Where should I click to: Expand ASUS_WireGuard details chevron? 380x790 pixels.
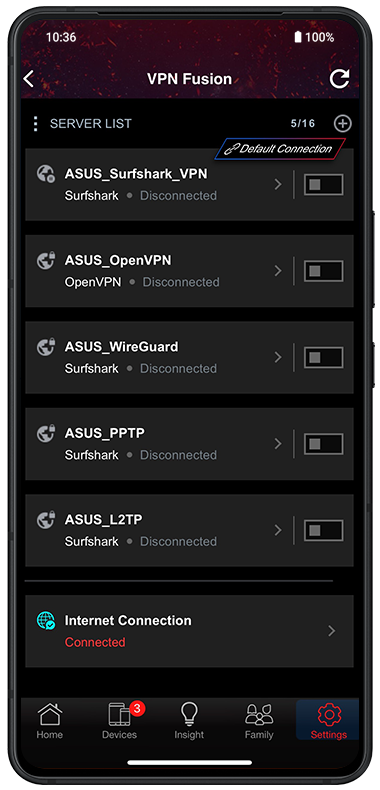pos(278,358)
